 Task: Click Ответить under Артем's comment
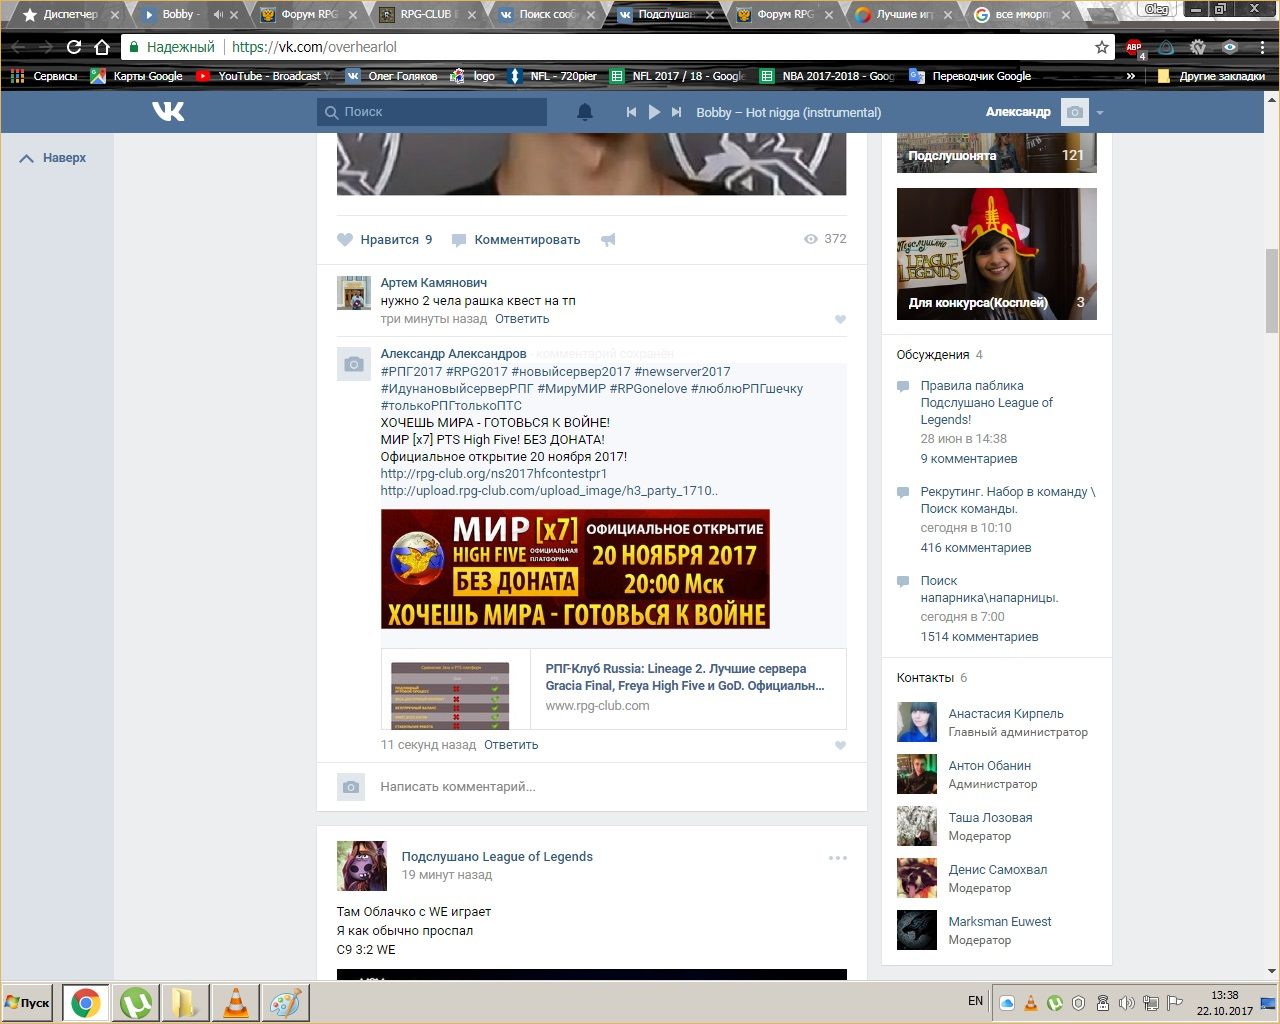click(x=522, y=319)
